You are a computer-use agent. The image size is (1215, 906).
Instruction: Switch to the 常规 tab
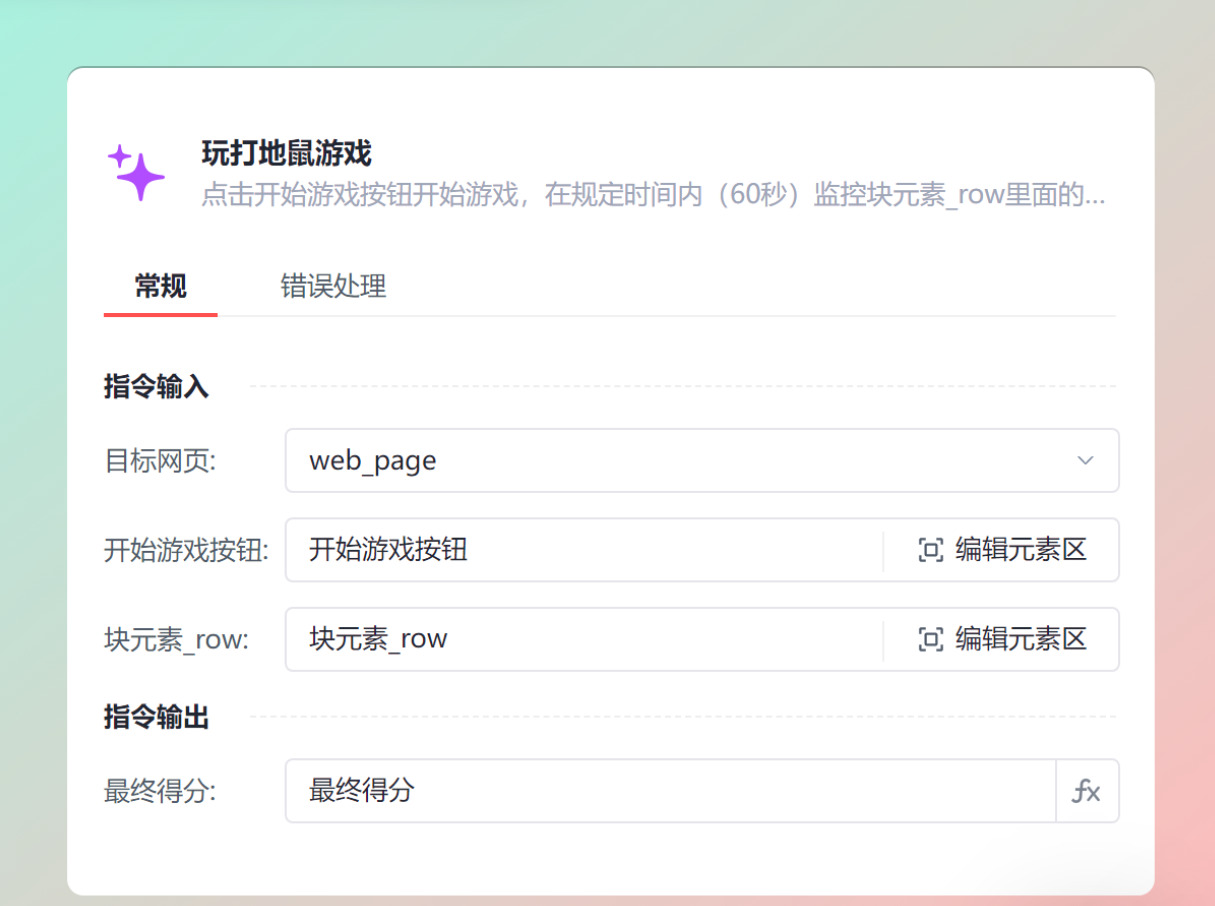click(160, 287)
